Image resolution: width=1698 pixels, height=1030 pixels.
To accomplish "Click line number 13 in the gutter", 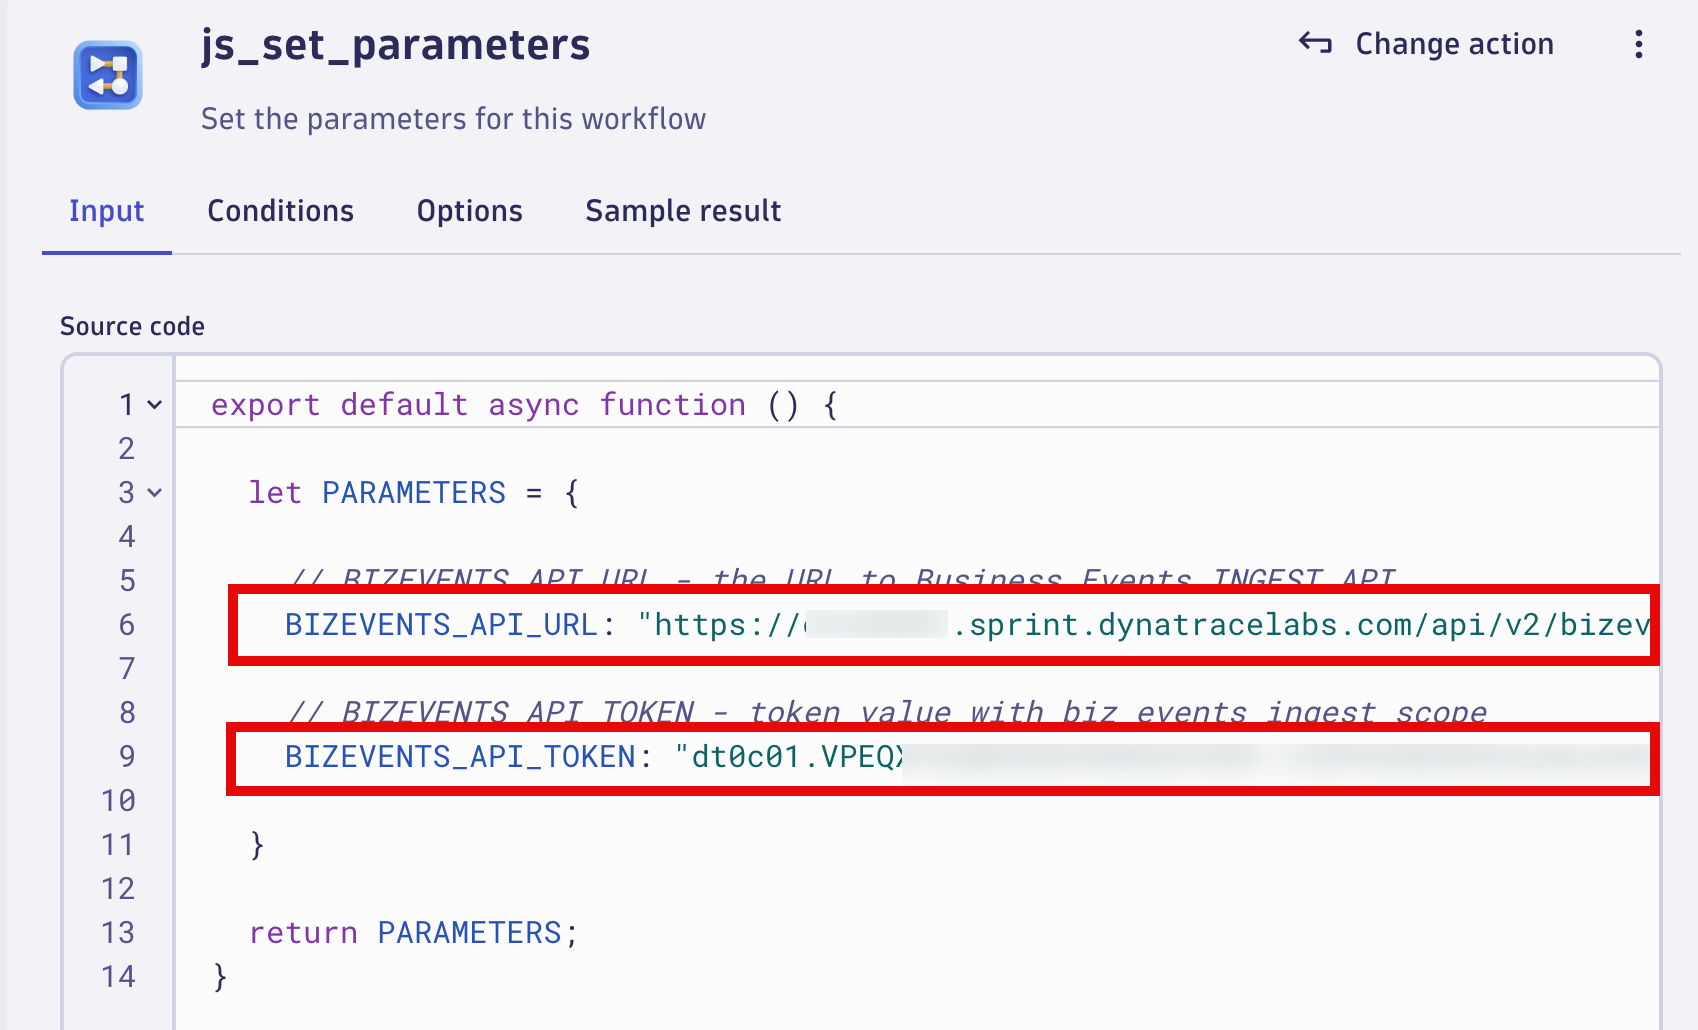I will [x=118, y=933].
